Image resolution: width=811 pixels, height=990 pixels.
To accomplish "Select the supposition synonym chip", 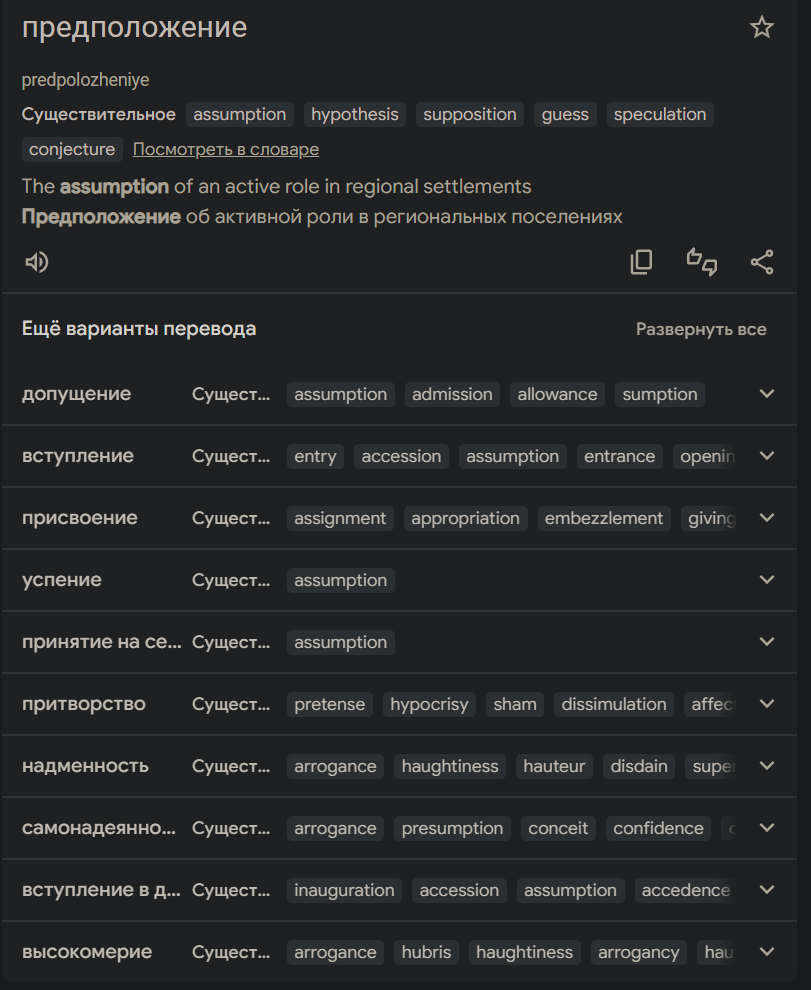I will [470, 115].
